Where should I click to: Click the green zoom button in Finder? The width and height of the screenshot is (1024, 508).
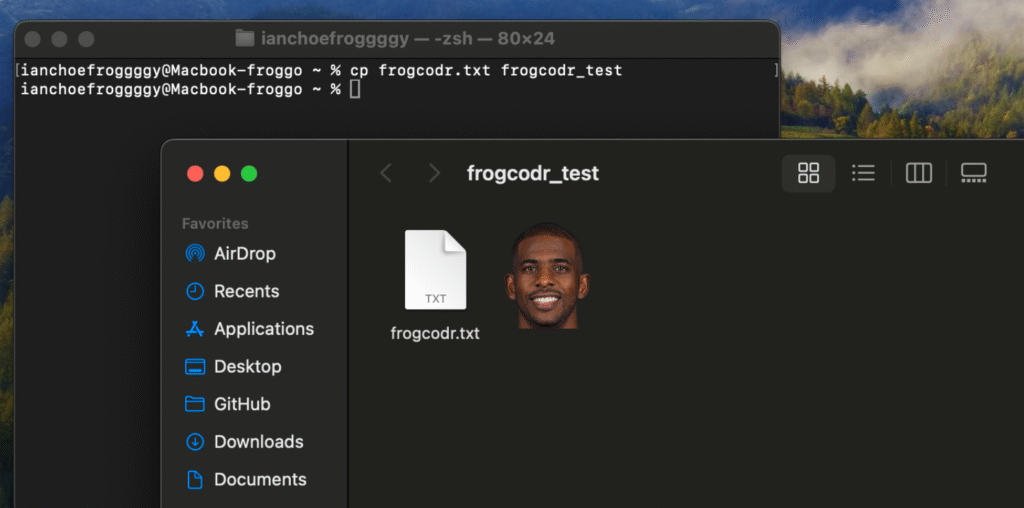click(249, 174)
